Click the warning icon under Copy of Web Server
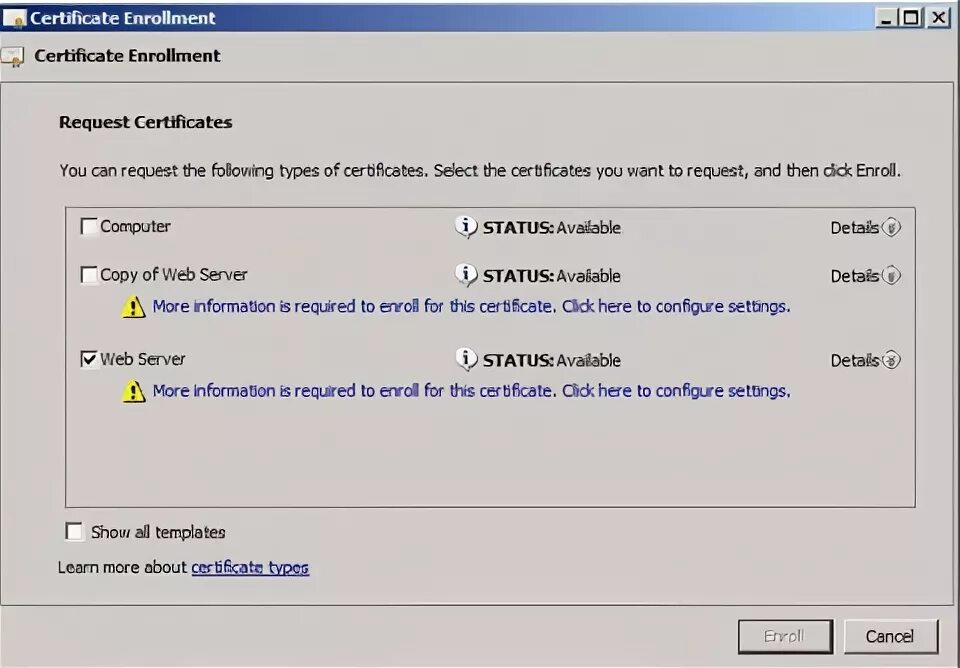The height and width of the screenshot is (668, 960). click(x=133, y=306)
